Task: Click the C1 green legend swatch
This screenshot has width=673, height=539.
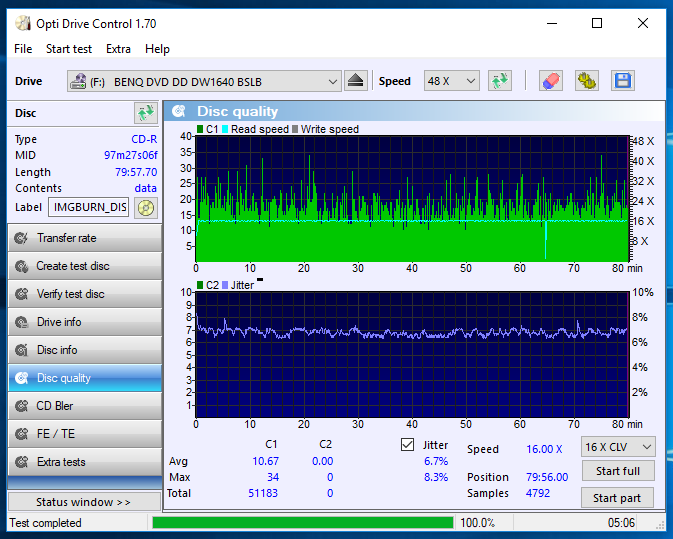Action: coord(200,129)
